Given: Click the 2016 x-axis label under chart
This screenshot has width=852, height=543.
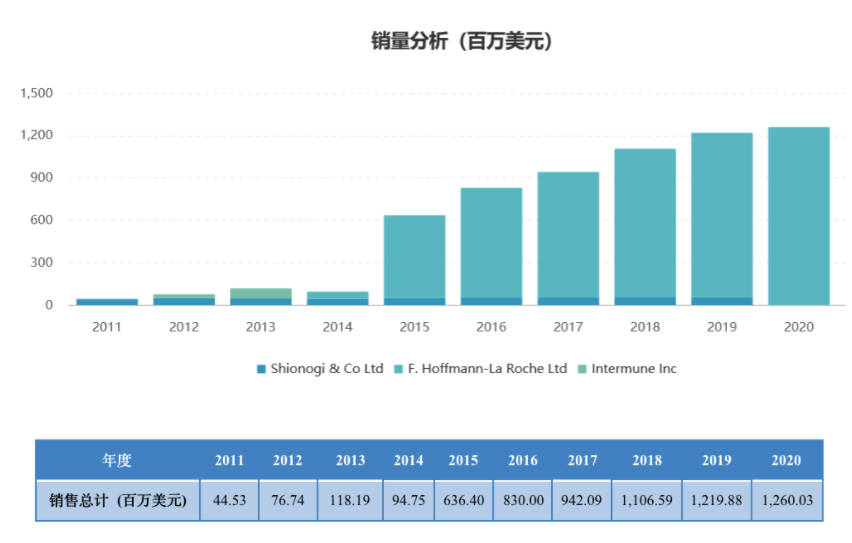Looking at the screenshot, I should (491, 327).
